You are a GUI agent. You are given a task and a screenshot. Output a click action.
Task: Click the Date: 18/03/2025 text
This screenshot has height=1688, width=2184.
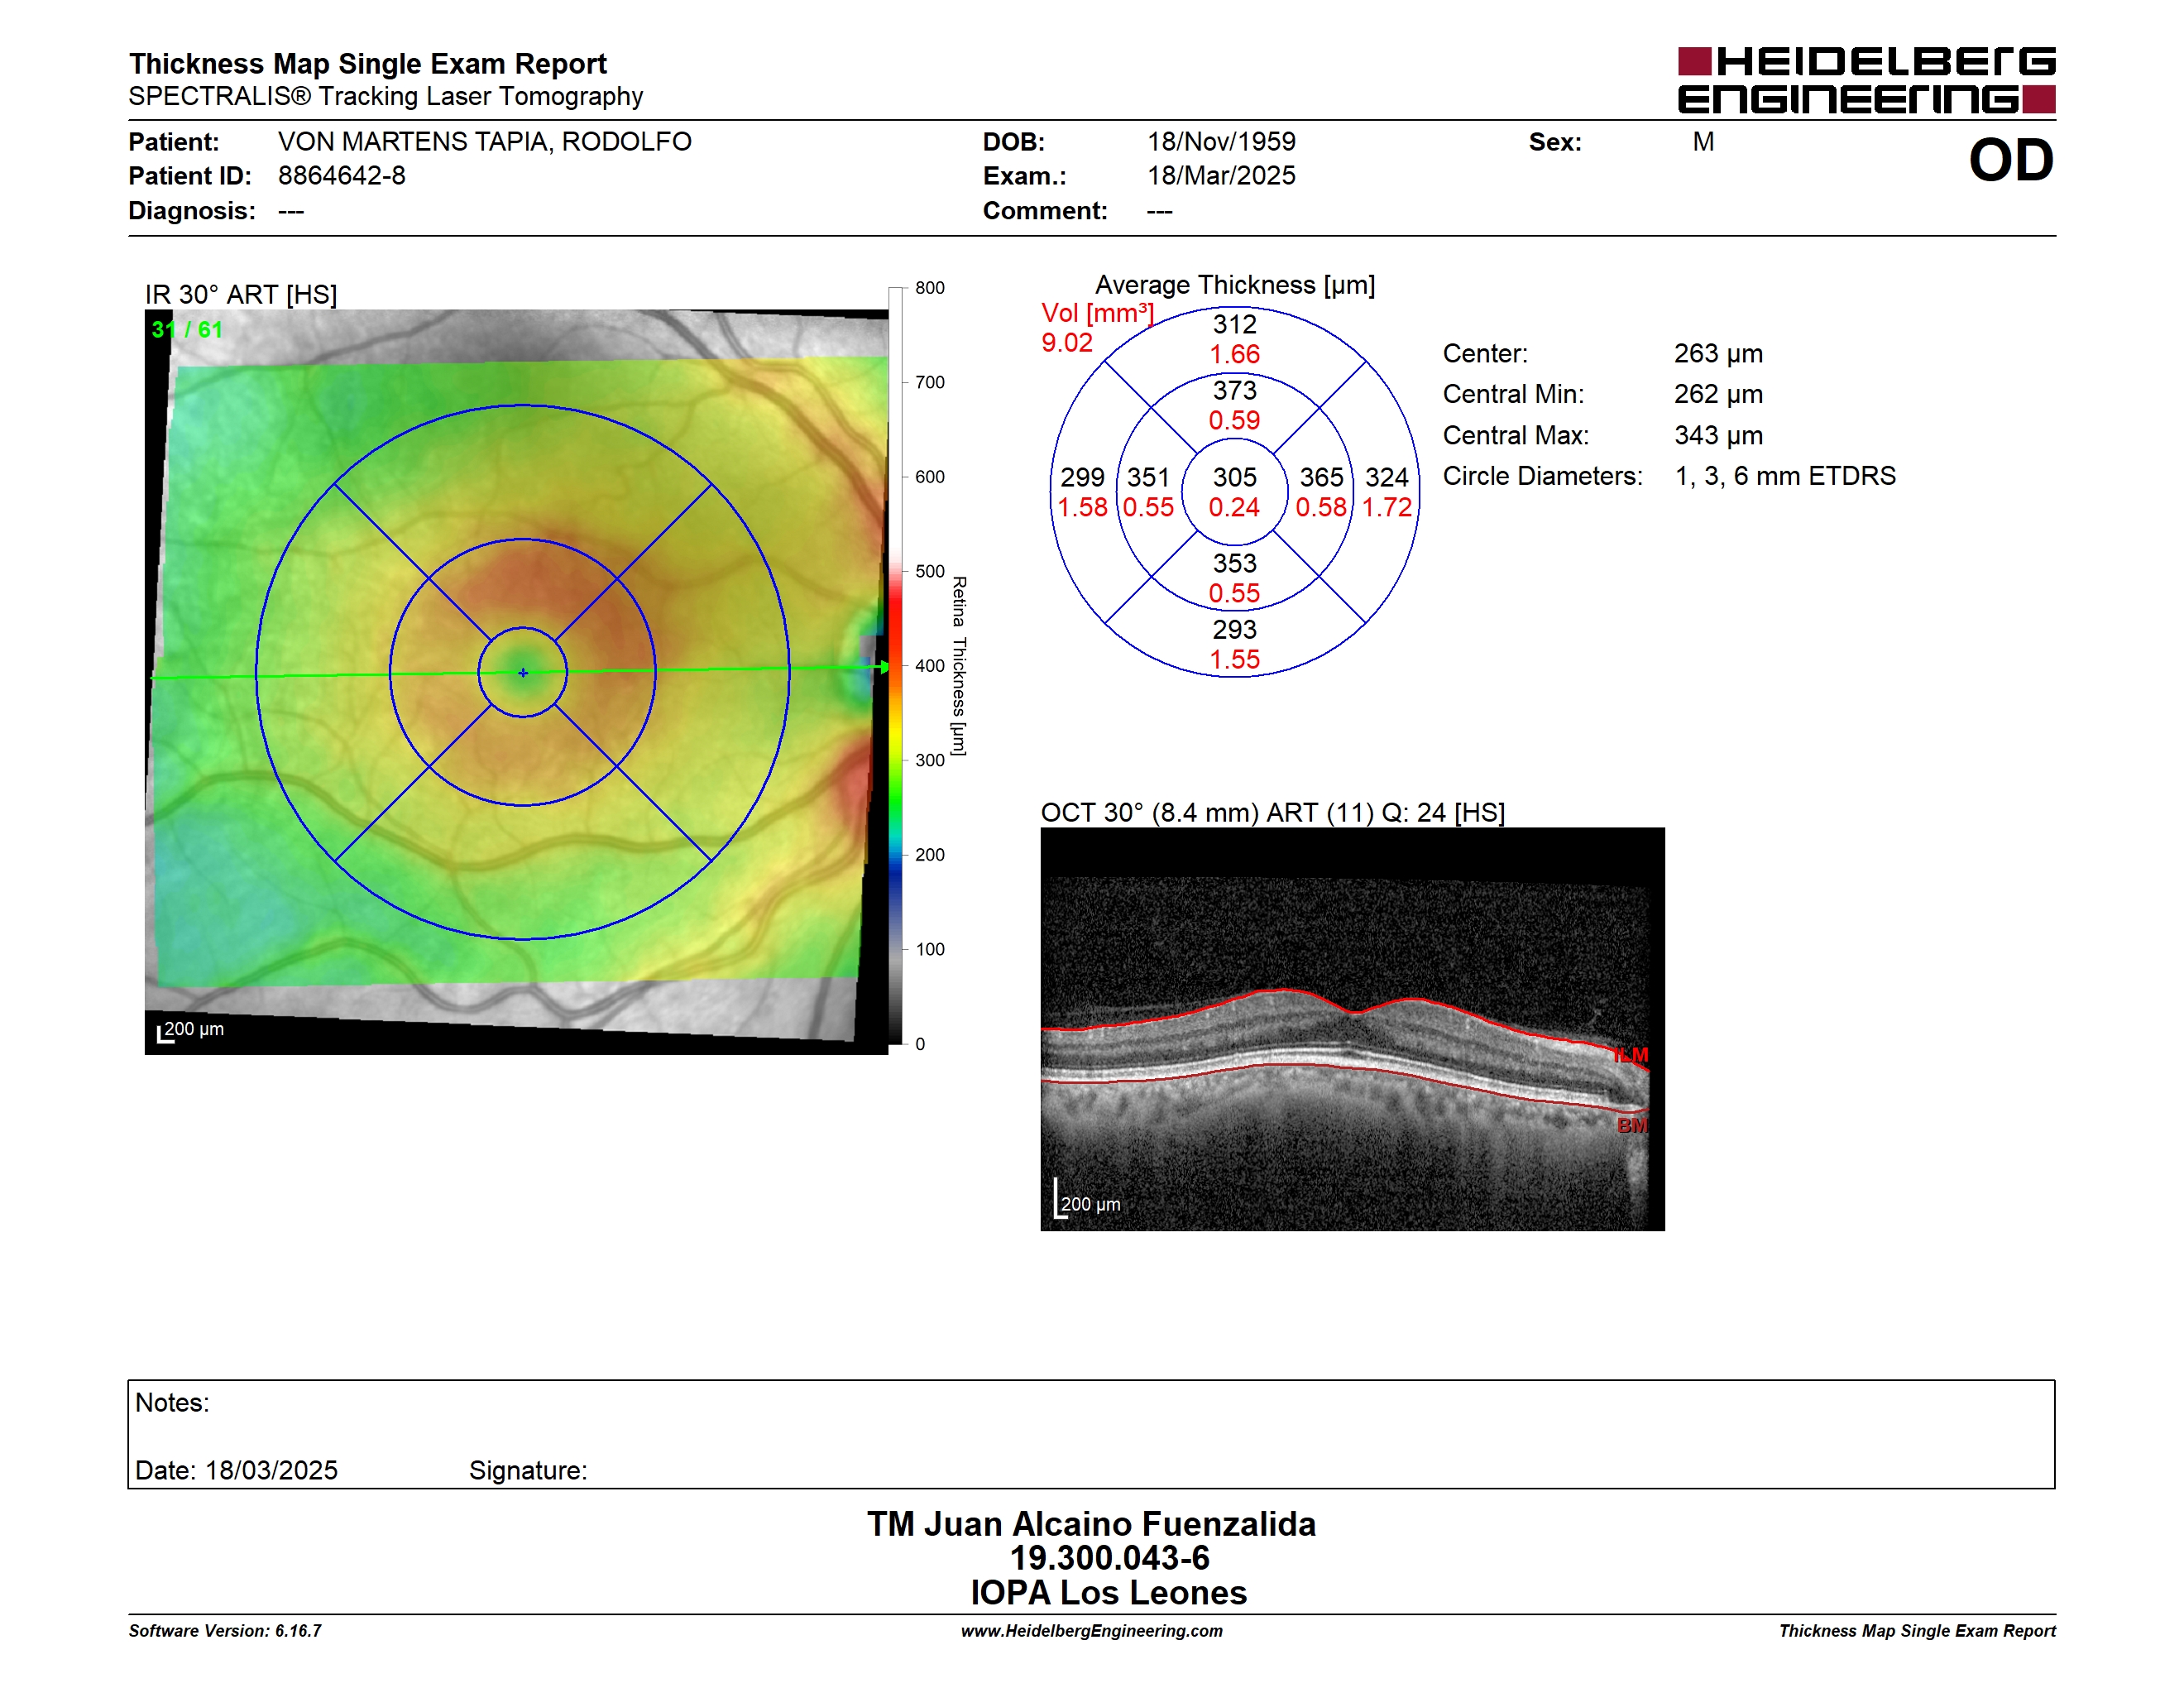point(236,1470)
